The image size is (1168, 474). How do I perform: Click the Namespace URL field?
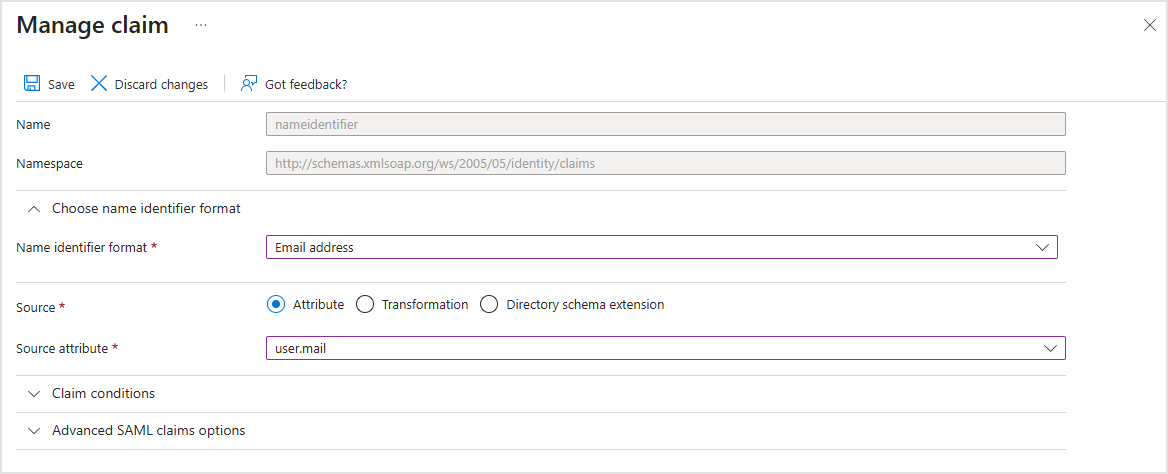tap(666, 164)
